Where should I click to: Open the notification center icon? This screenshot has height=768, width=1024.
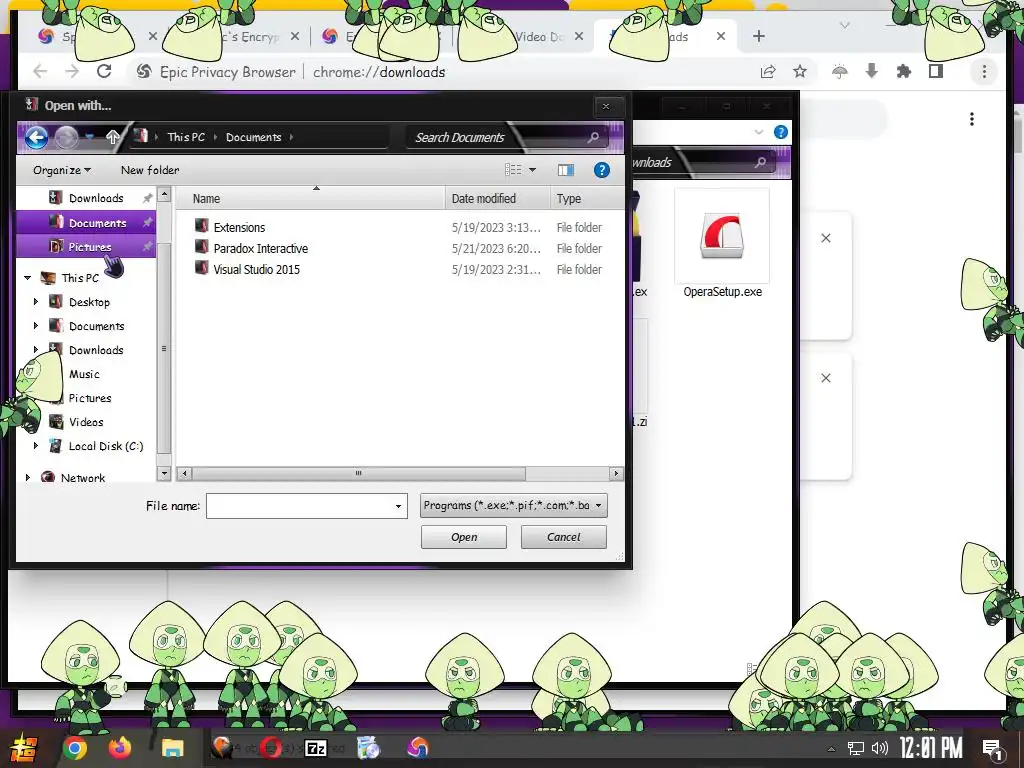pyautogui.click(x=992, y=749)
